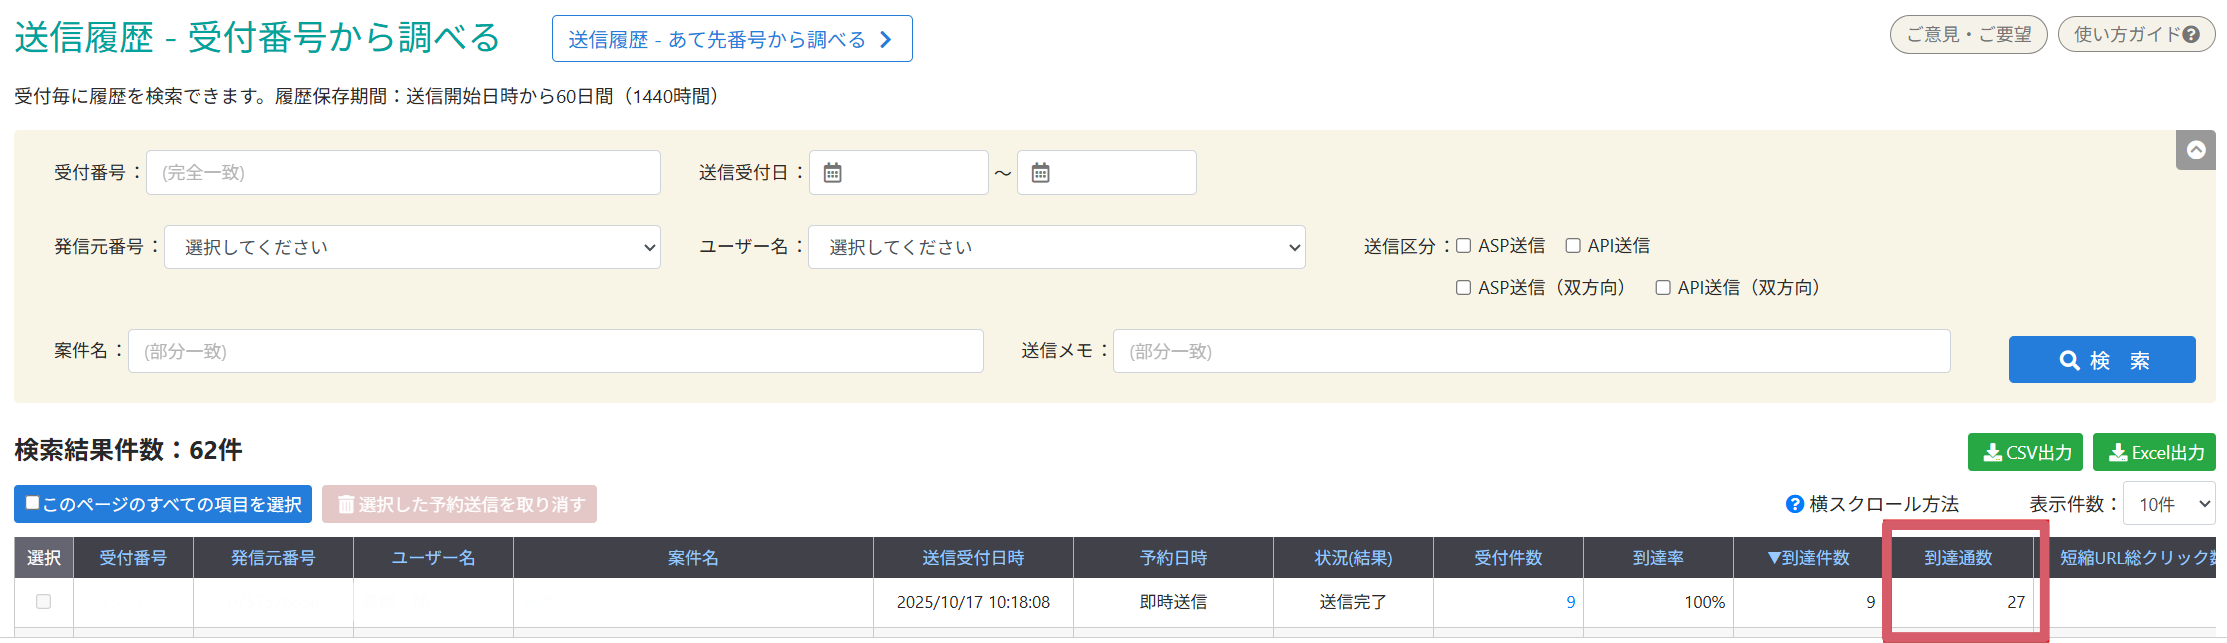Click the 送信受付日 end date field
The width and height of the screenshot is (2227, 643).
(1106, 173)
